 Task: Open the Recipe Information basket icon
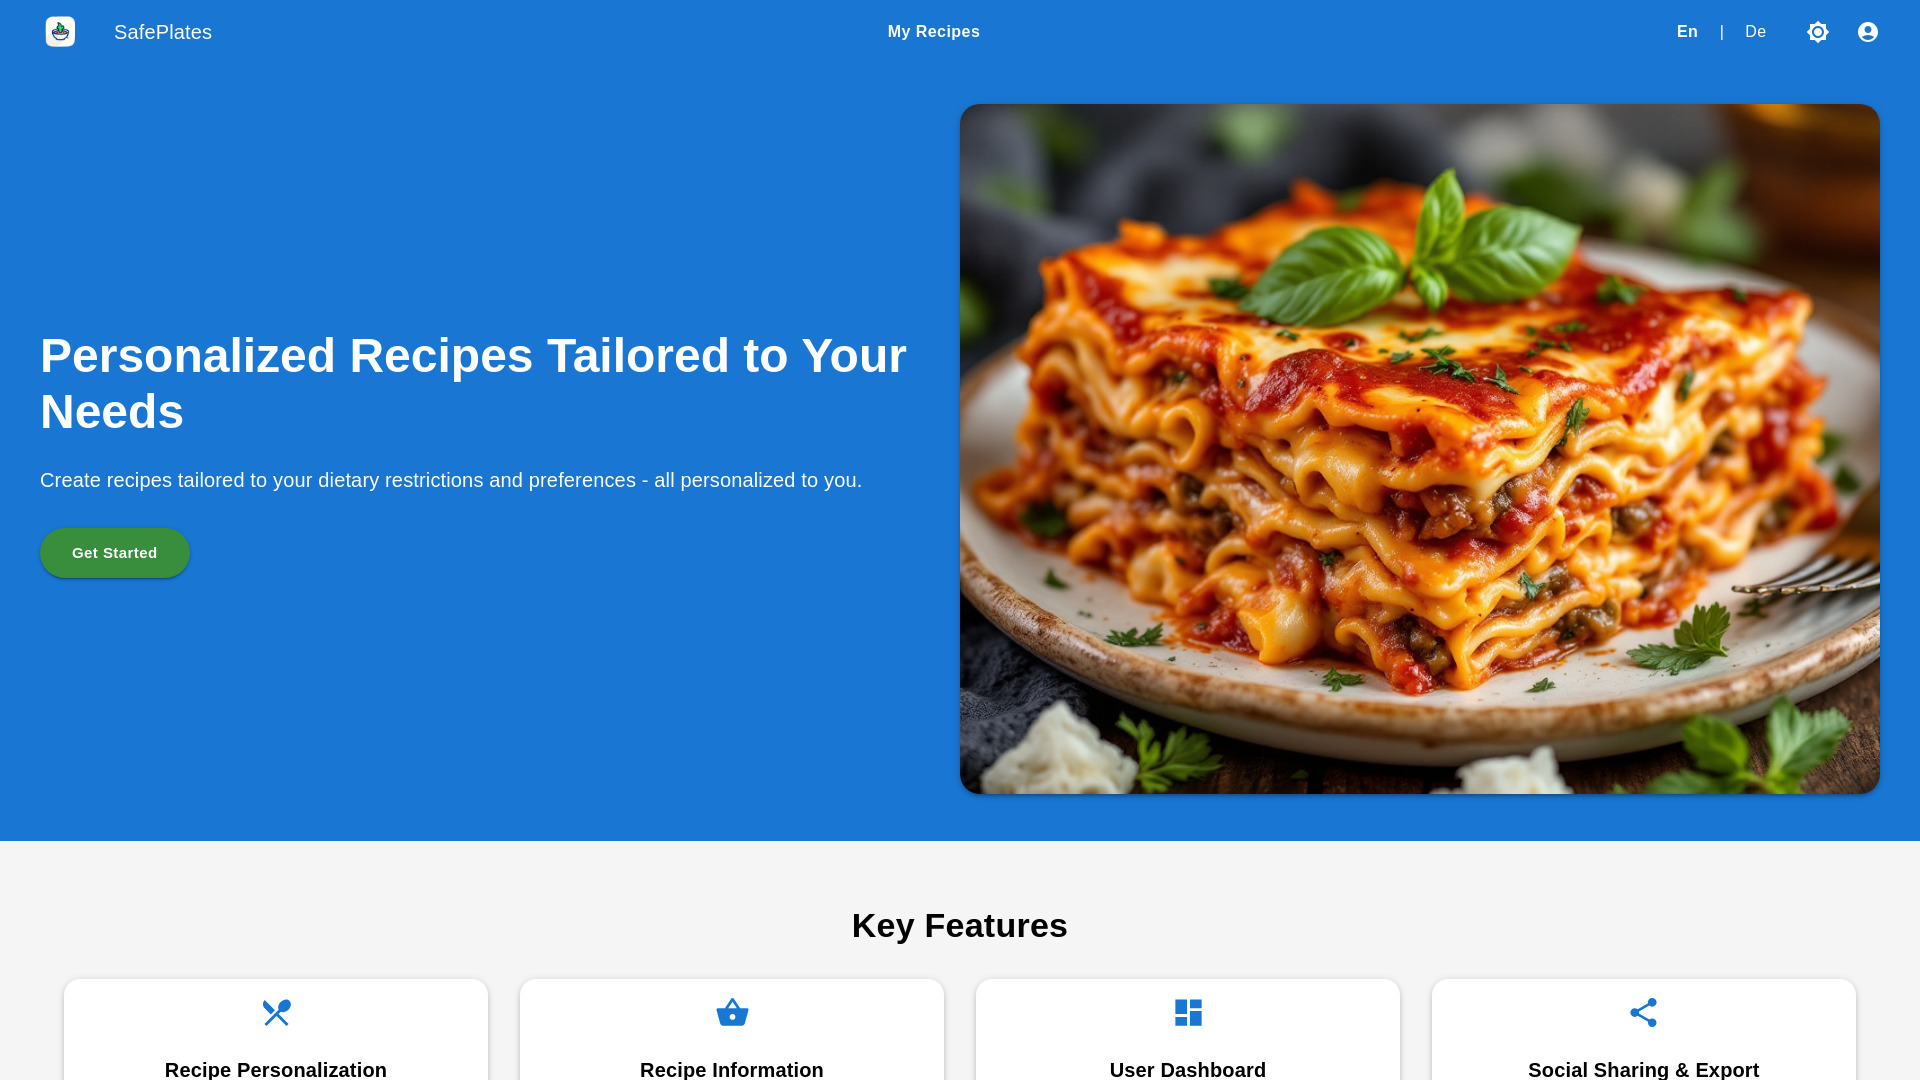click(731, 1011)
